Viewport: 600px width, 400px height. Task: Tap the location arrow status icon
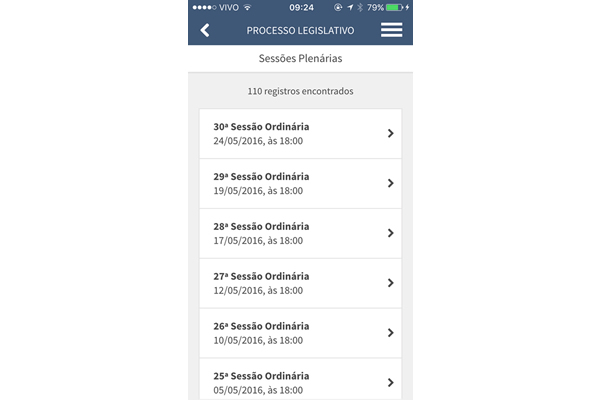(x=350, y=7)
